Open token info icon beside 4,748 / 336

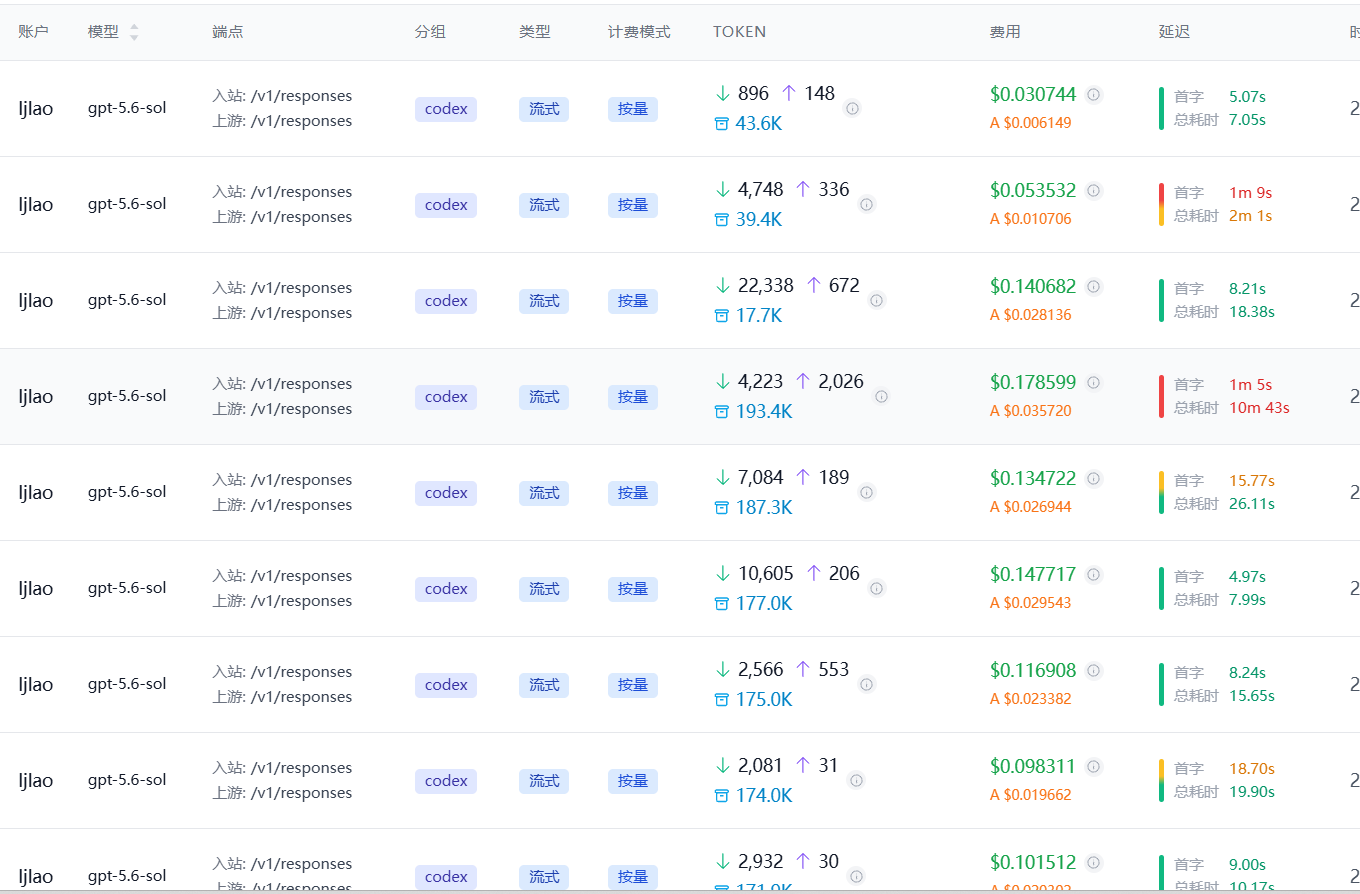coord(866,205)
